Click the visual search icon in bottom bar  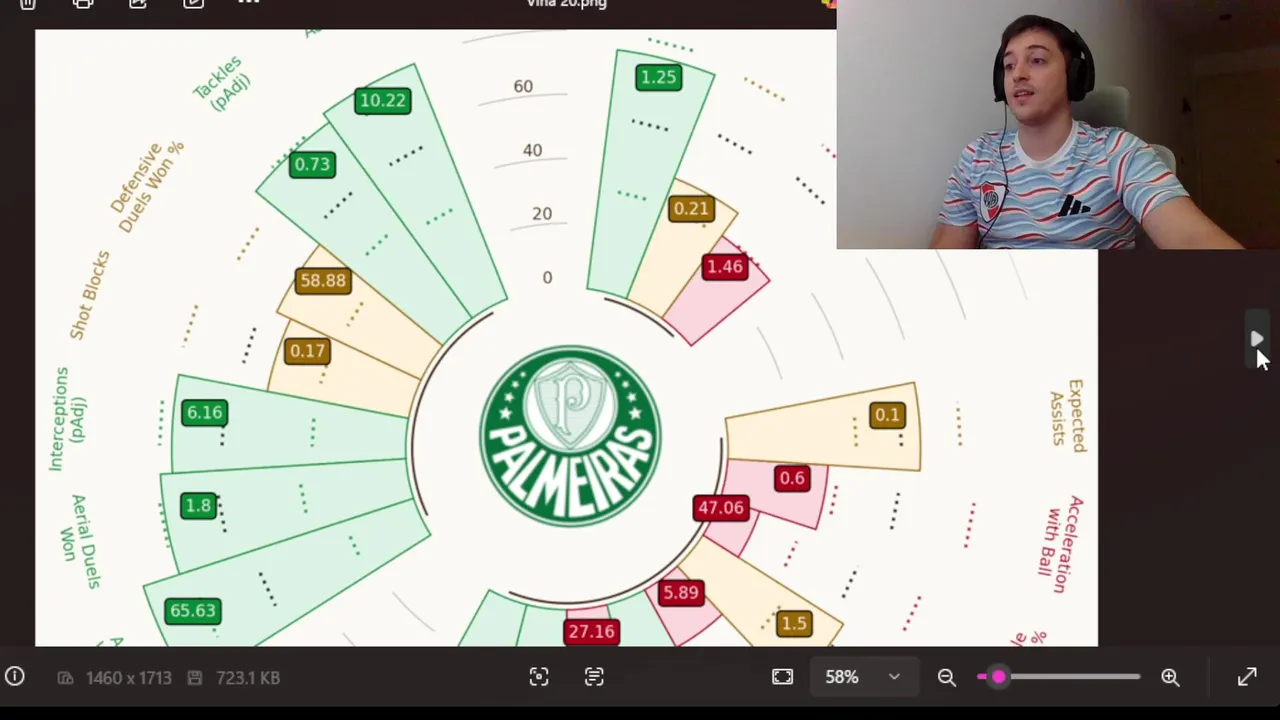[539, 677]
